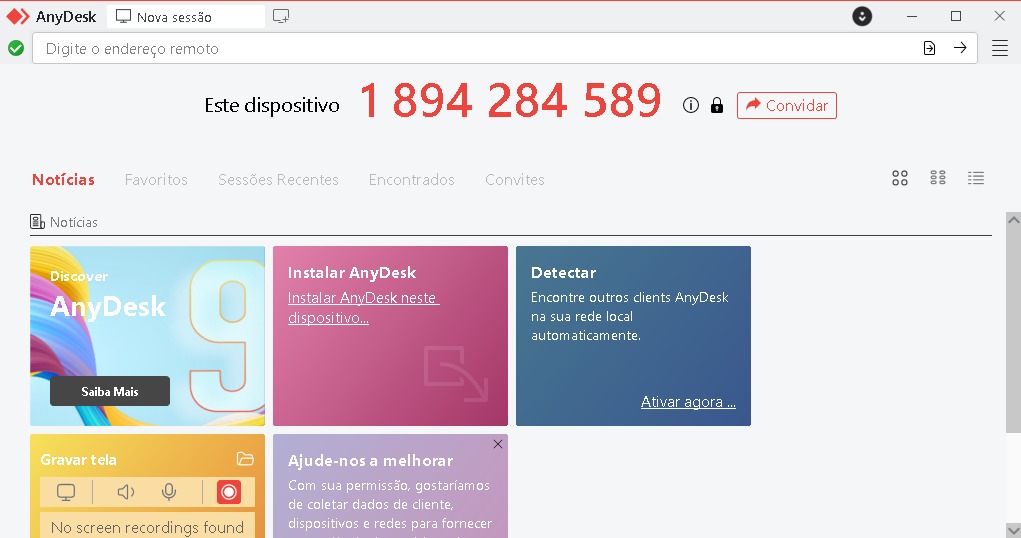Viewport: 1021px width, 538px height.
Task: Click the Gravar tela card title
Action: [x=78, y=460]
